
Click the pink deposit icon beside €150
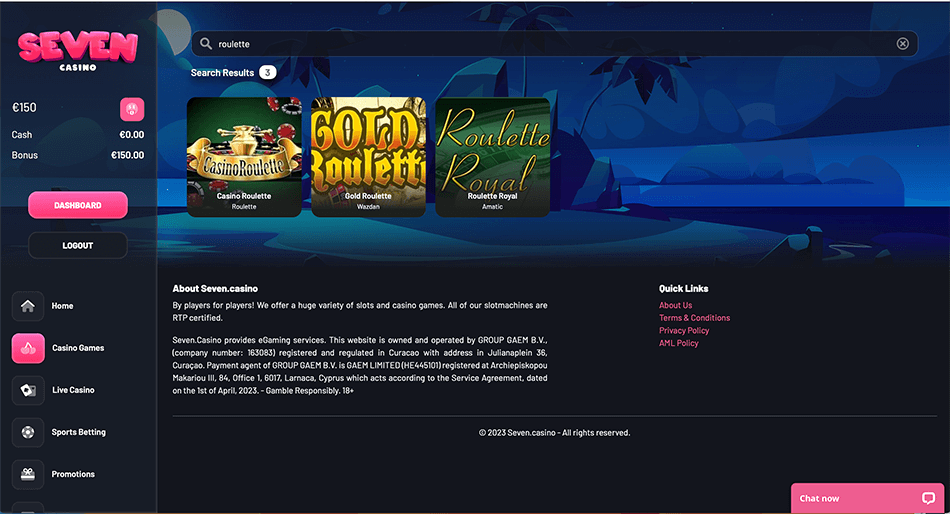pos(132,109)
